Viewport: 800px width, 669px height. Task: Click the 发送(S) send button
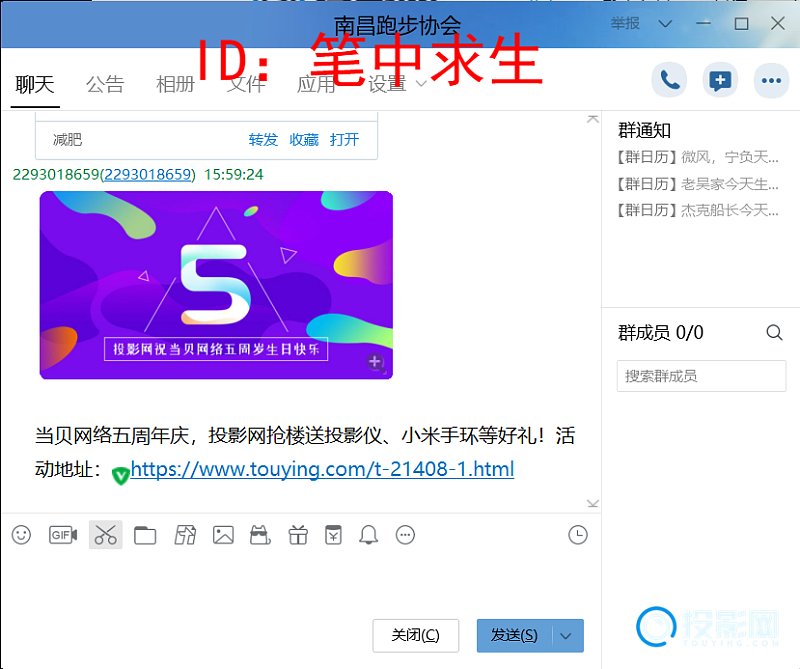(x=514, y=636)
